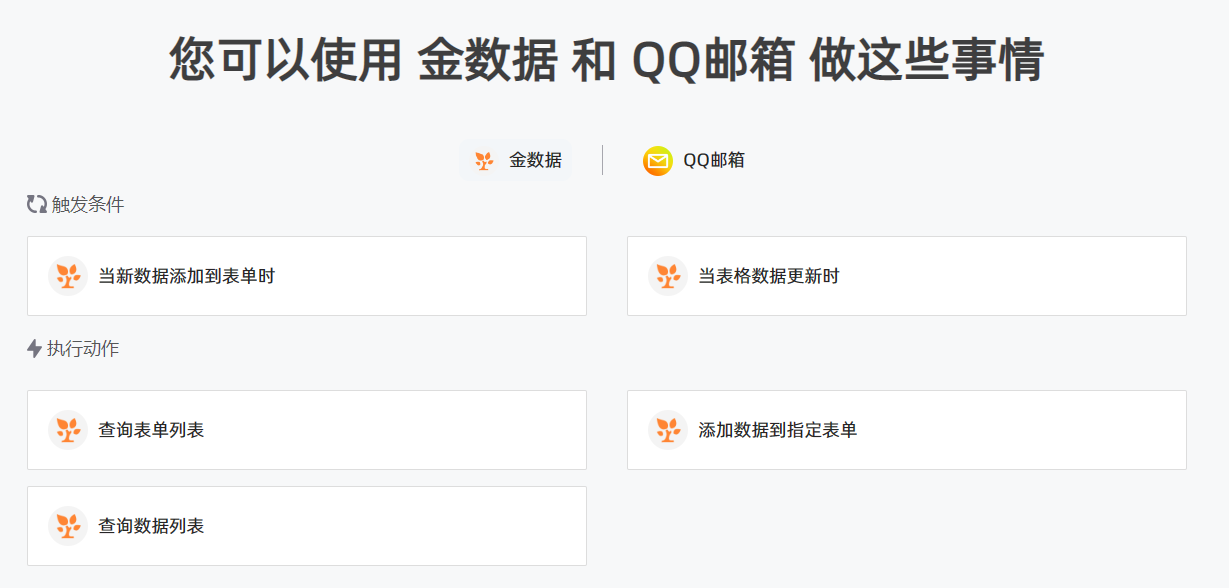Screen dimensions: 1229x588
Task: Click 金数据 in the page heading
Action: (x=488, y=60)
